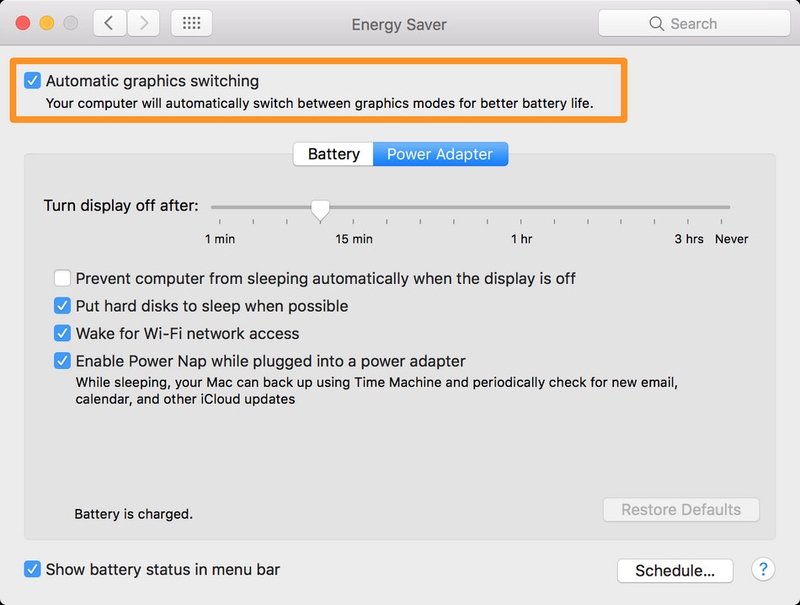The height and width of the screenshot is (605, 800).
Task: Toggle Automatic graphics switching checkbox
Action: point(33,81)
